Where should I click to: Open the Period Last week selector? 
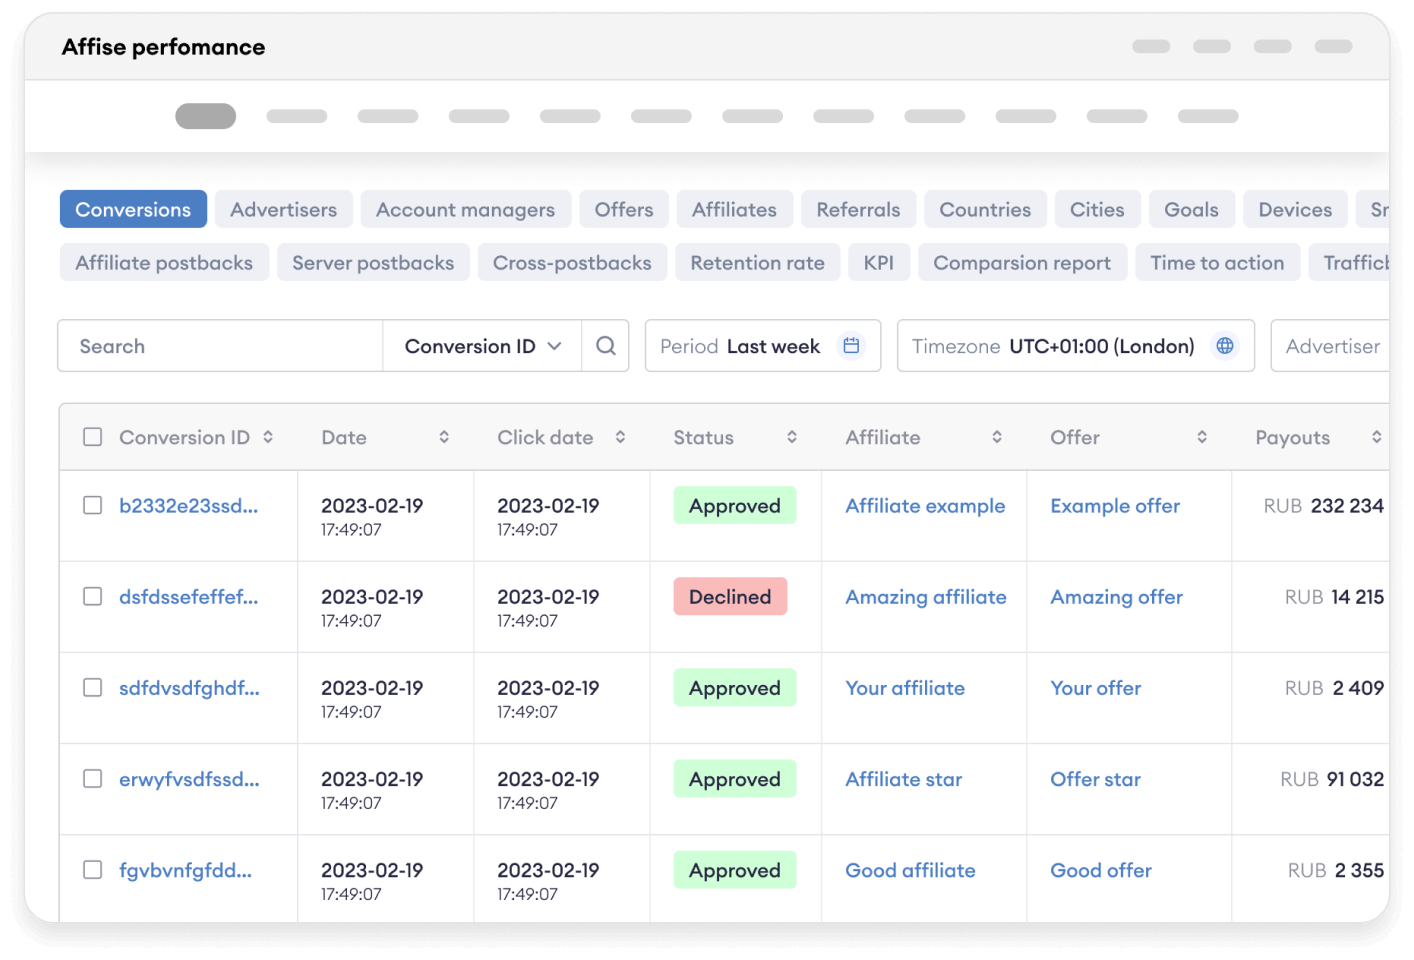coord(762,346)
